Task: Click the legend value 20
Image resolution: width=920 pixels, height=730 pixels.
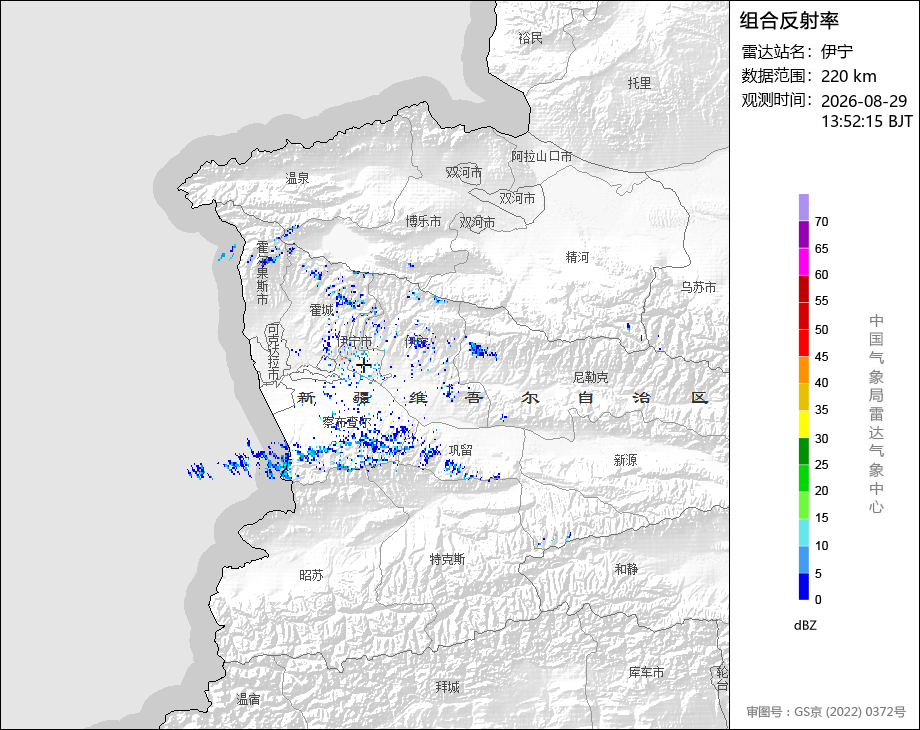Action: pos(821,491)
